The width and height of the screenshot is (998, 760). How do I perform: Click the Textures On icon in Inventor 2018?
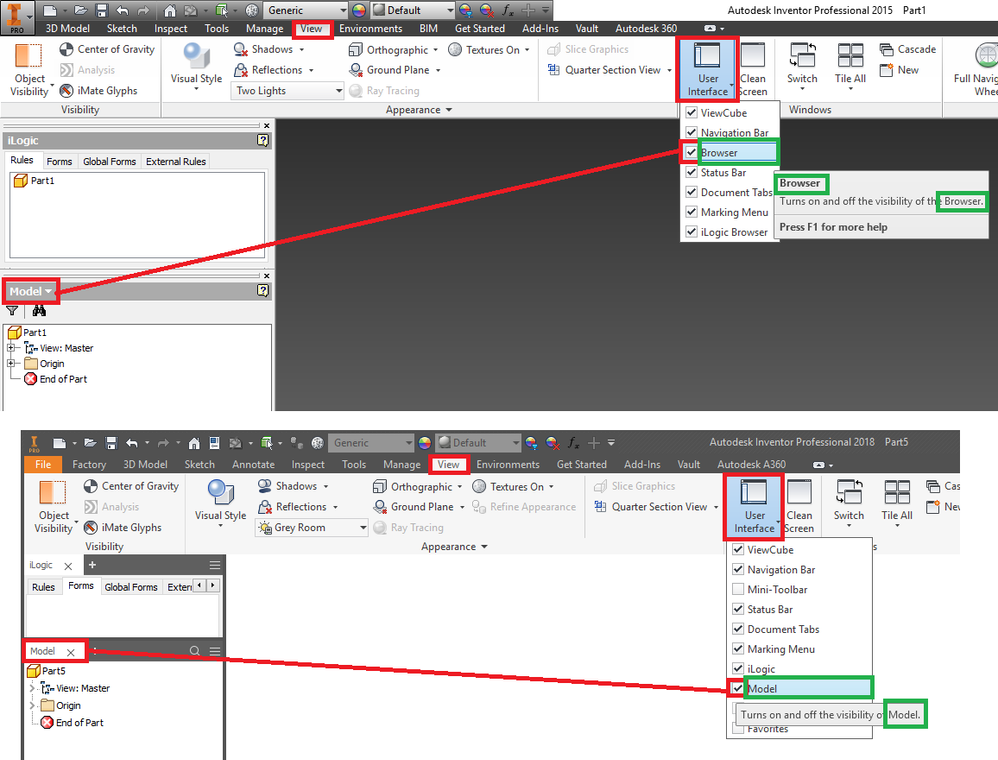pyautogui.click(x=479, y=486)
